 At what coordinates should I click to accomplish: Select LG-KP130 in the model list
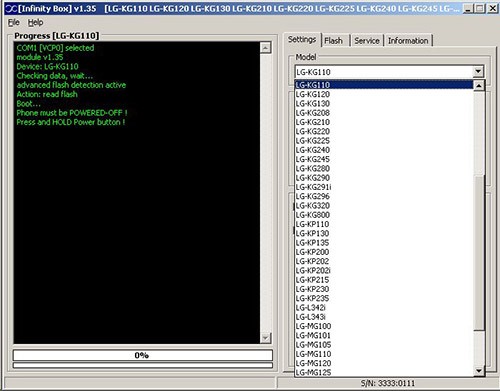point(384,233)
